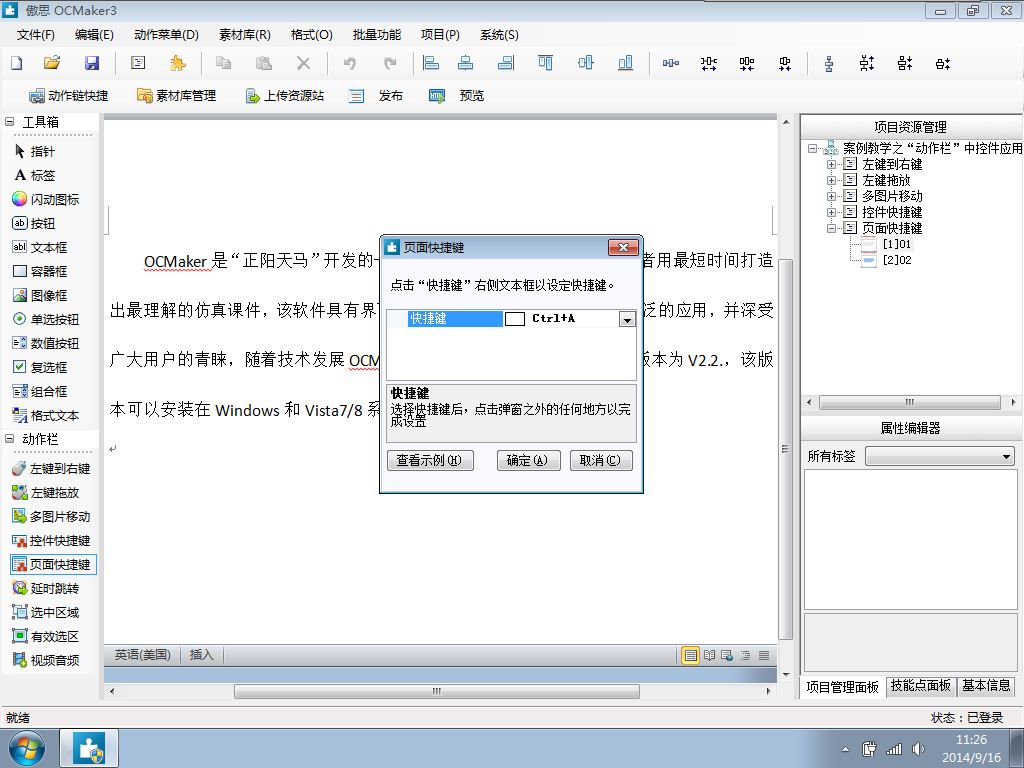Select 有效选区 valid selection action
Screen dimensions: 1024x768
[x=46, y=636]
